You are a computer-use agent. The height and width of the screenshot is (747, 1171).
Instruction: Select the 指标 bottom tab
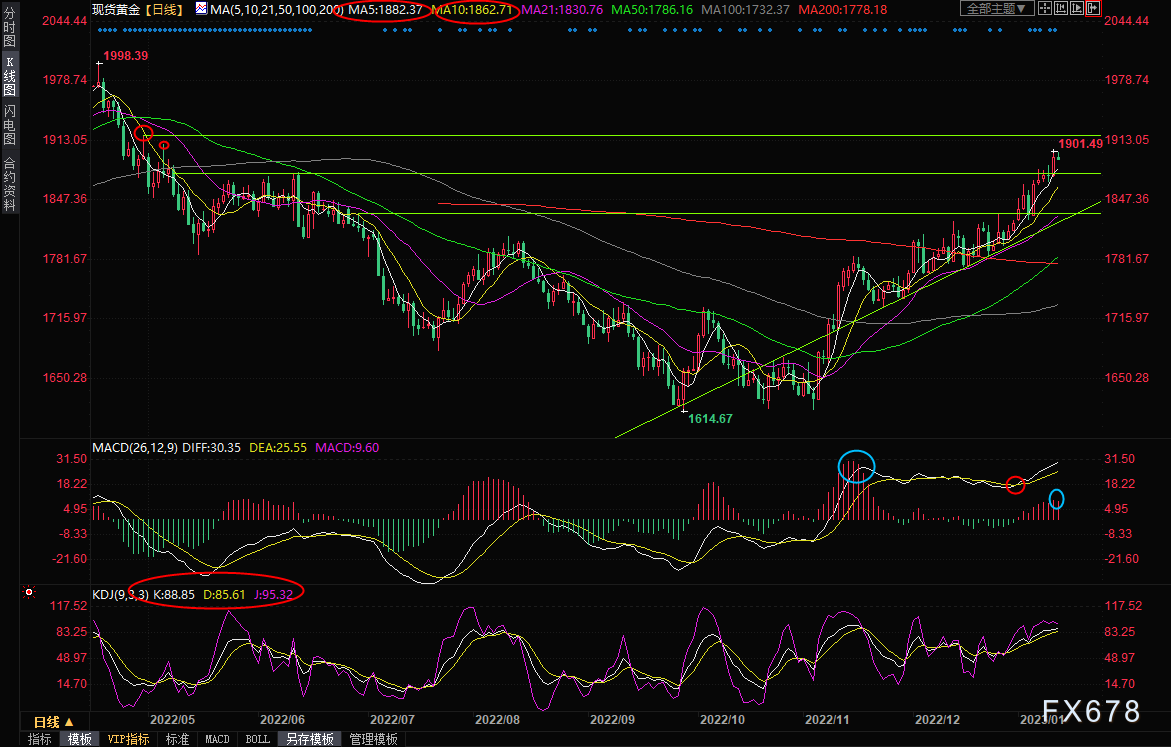coord(40,739)
